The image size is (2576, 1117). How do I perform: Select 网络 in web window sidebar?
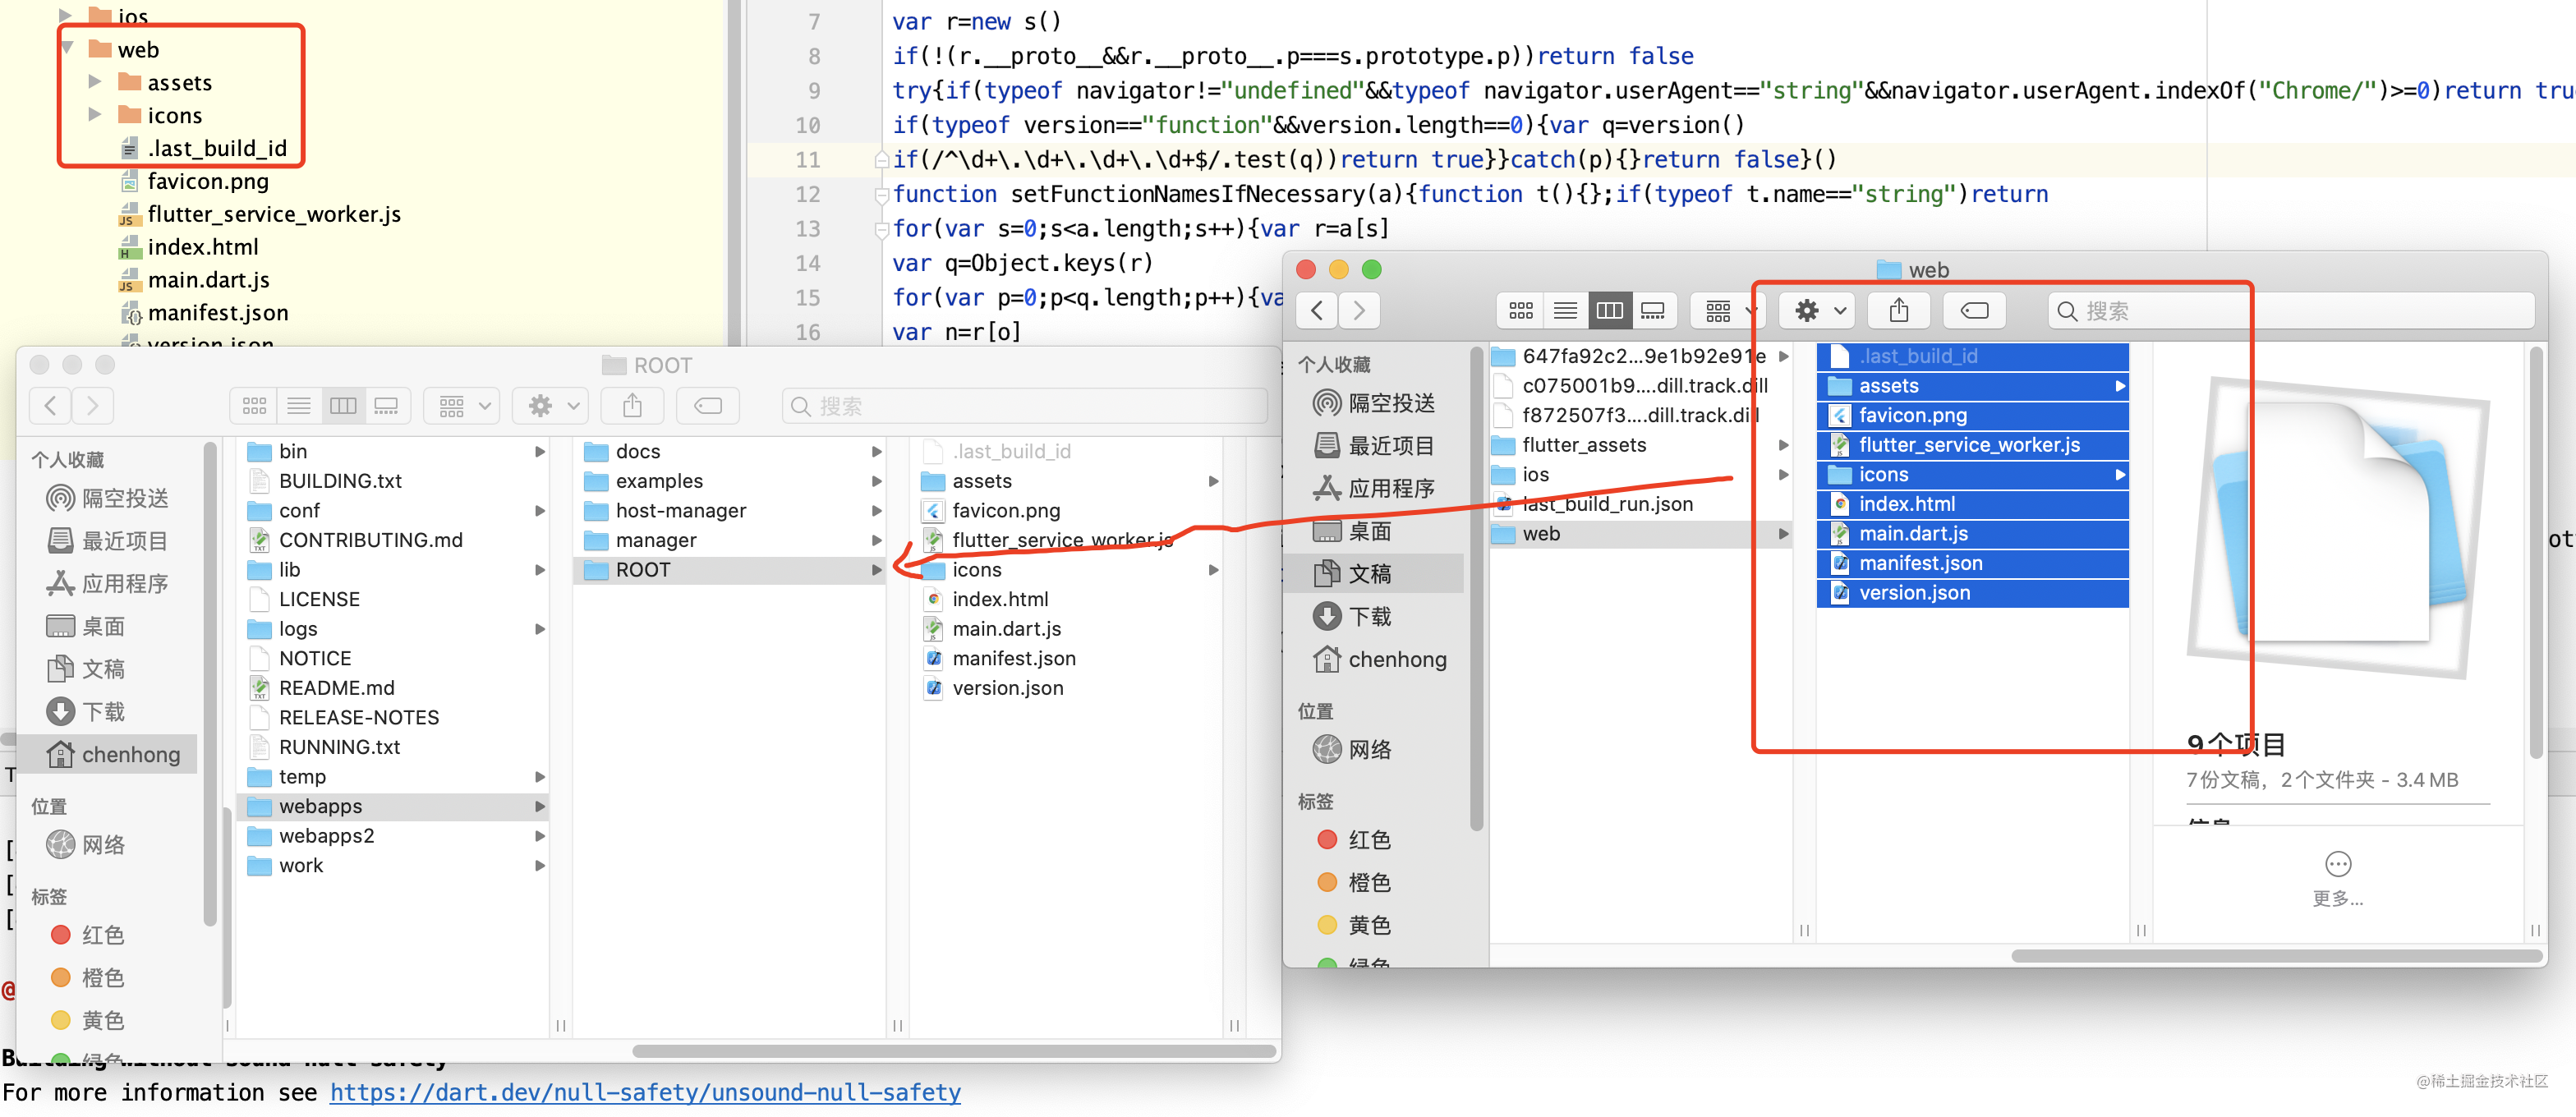pos(1354,750)
